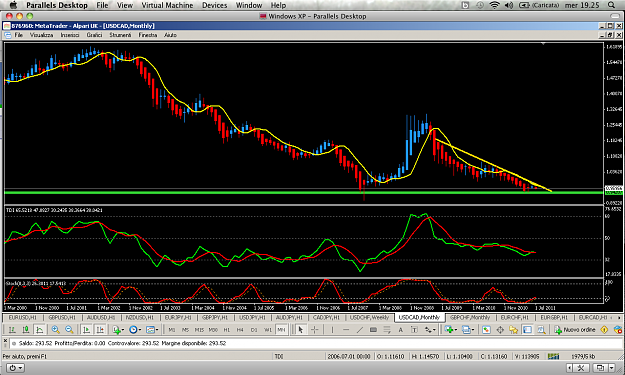625x375 pixels.
Task: Toggle the Terminal panel
Action: coord(527,330)
